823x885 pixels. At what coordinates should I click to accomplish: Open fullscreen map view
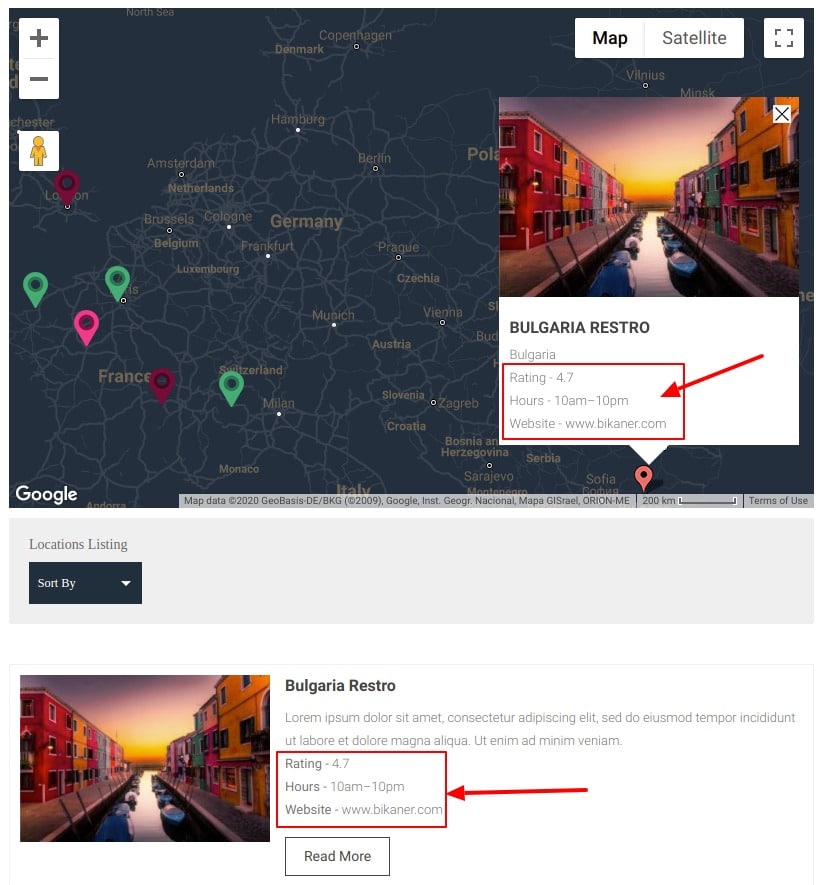pyautogui.click(x=784, y=38)
